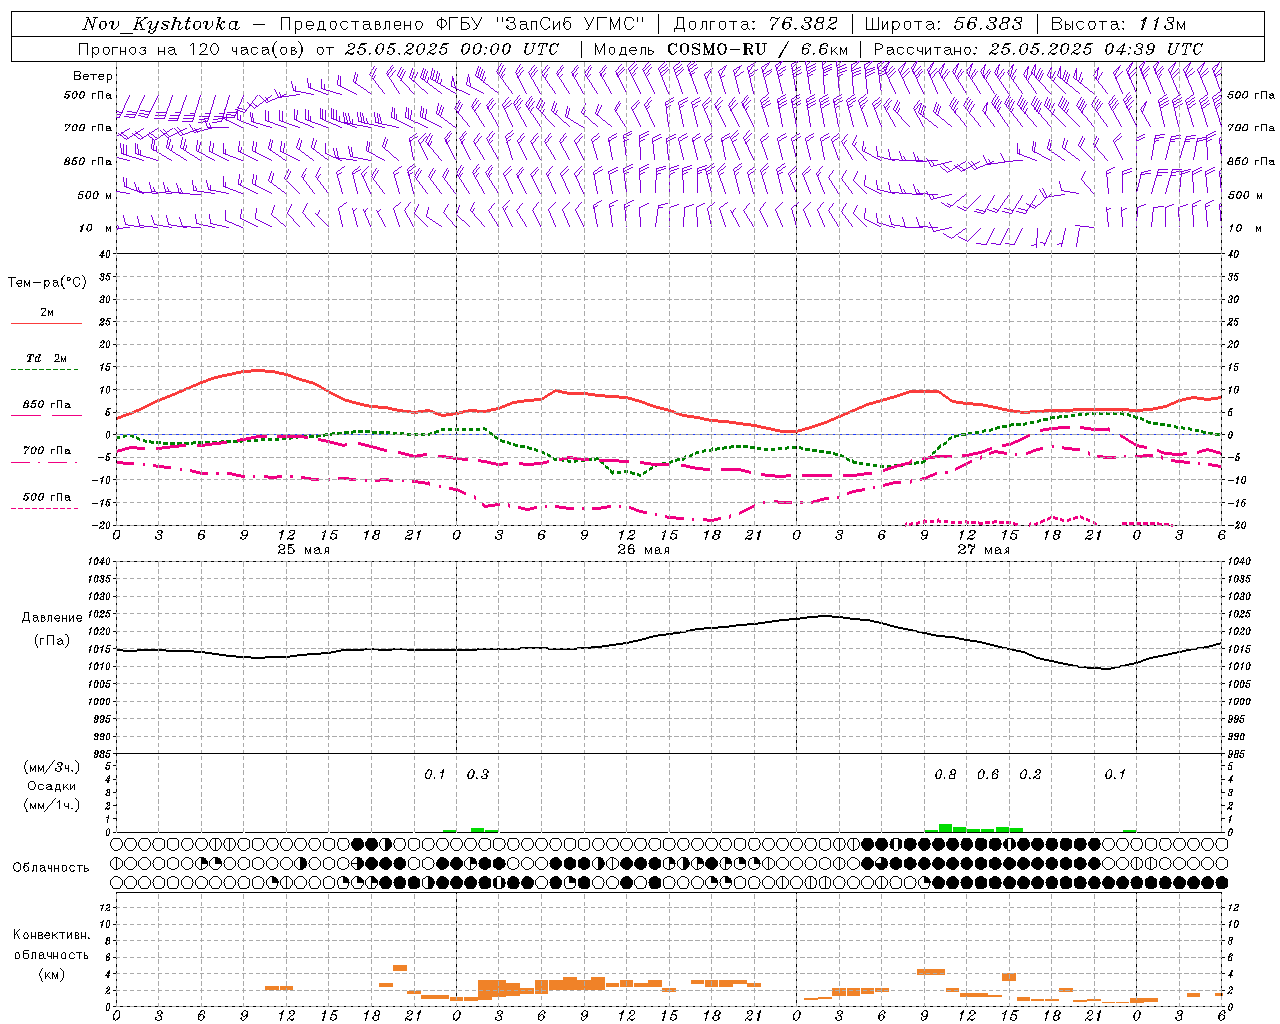Click the grid resolution 6.6км

(x=824, y=49)
